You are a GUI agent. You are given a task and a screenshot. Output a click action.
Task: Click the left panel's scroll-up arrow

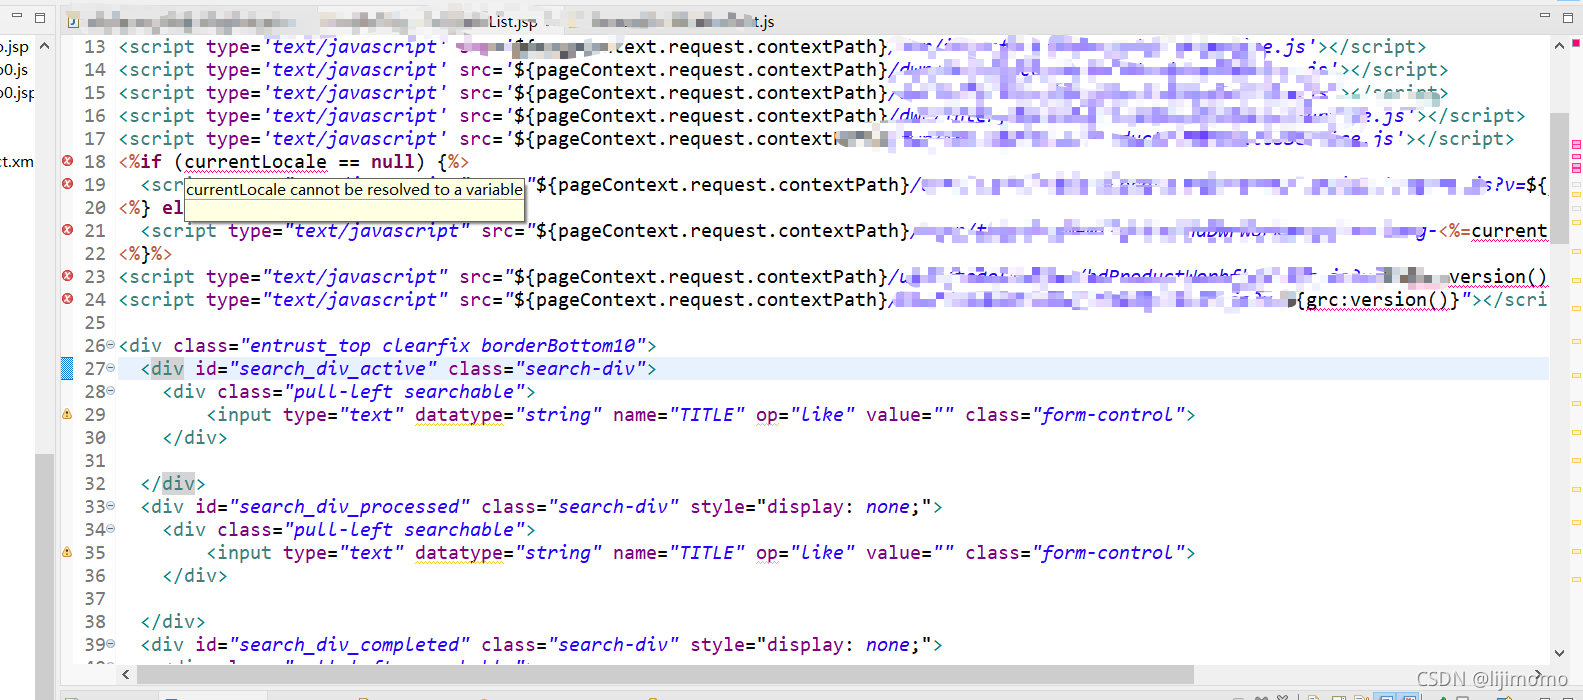pos(44,46)
